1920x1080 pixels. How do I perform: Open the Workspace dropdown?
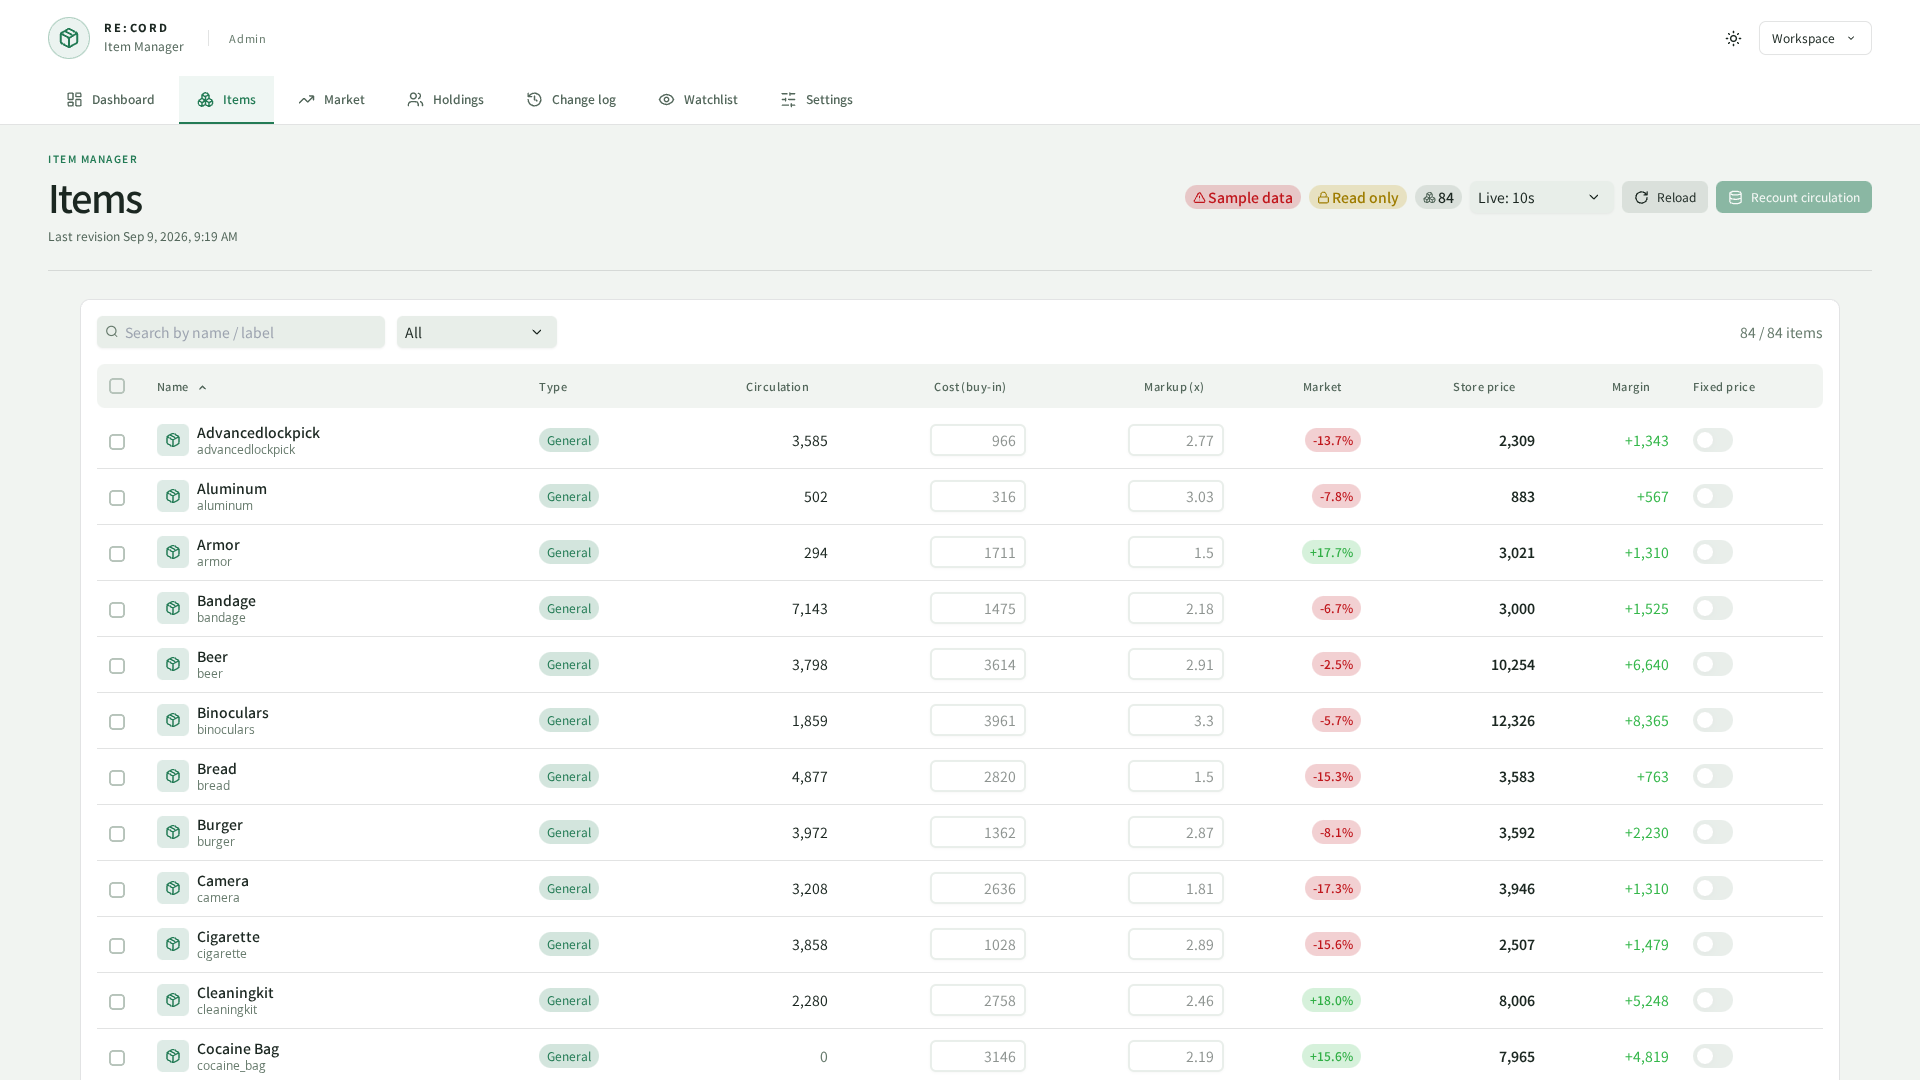click(x=1815, y=38)
